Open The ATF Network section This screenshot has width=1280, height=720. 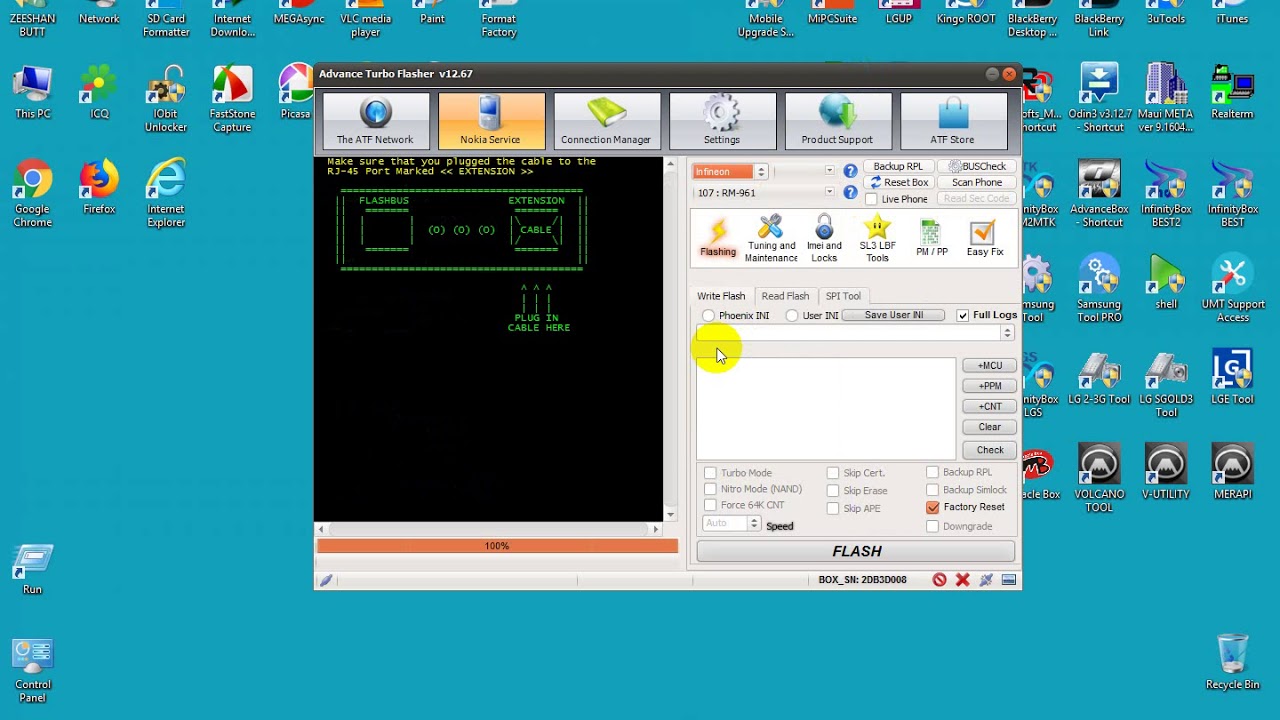point(375,121)
